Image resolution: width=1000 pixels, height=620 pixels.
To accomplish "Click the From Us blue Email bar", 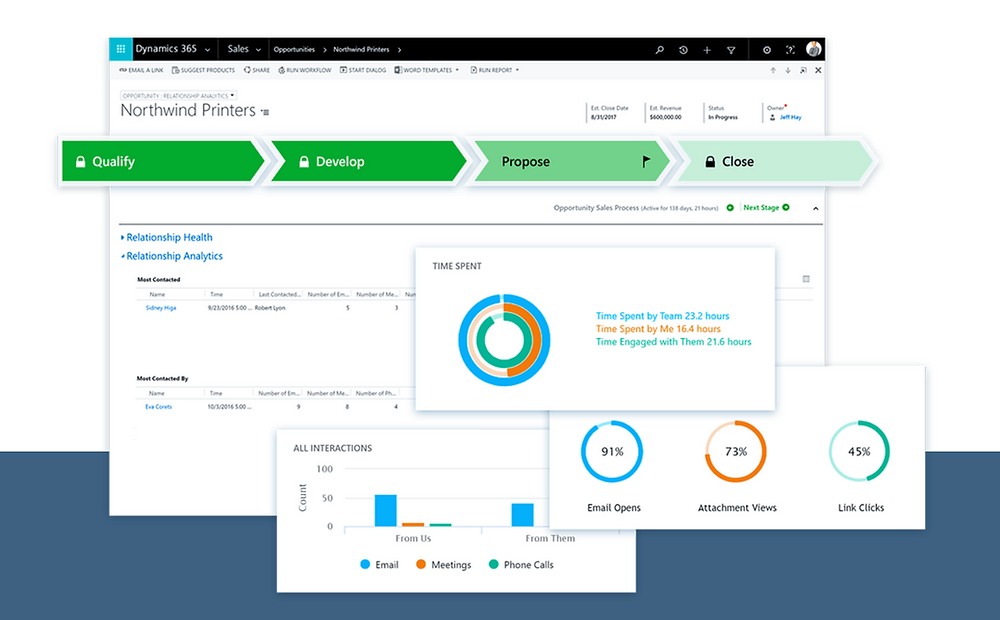I will pyautogui.click(x=385, y=510).
